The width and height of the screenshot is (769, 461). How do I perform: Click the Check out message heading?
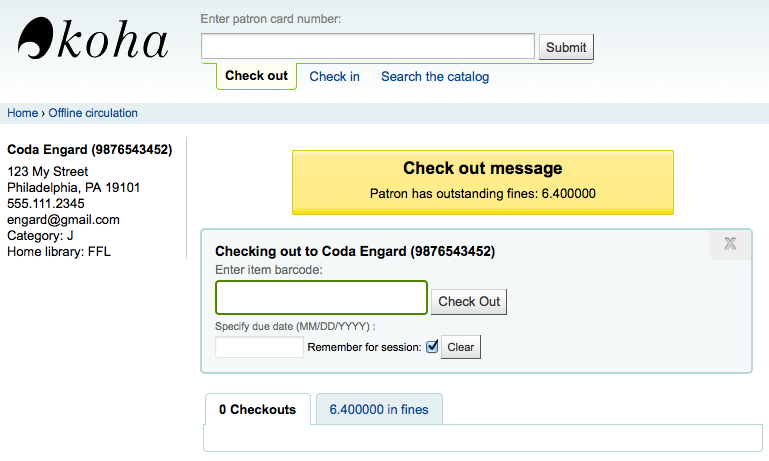pyautogui.click(x=482, y=168)
